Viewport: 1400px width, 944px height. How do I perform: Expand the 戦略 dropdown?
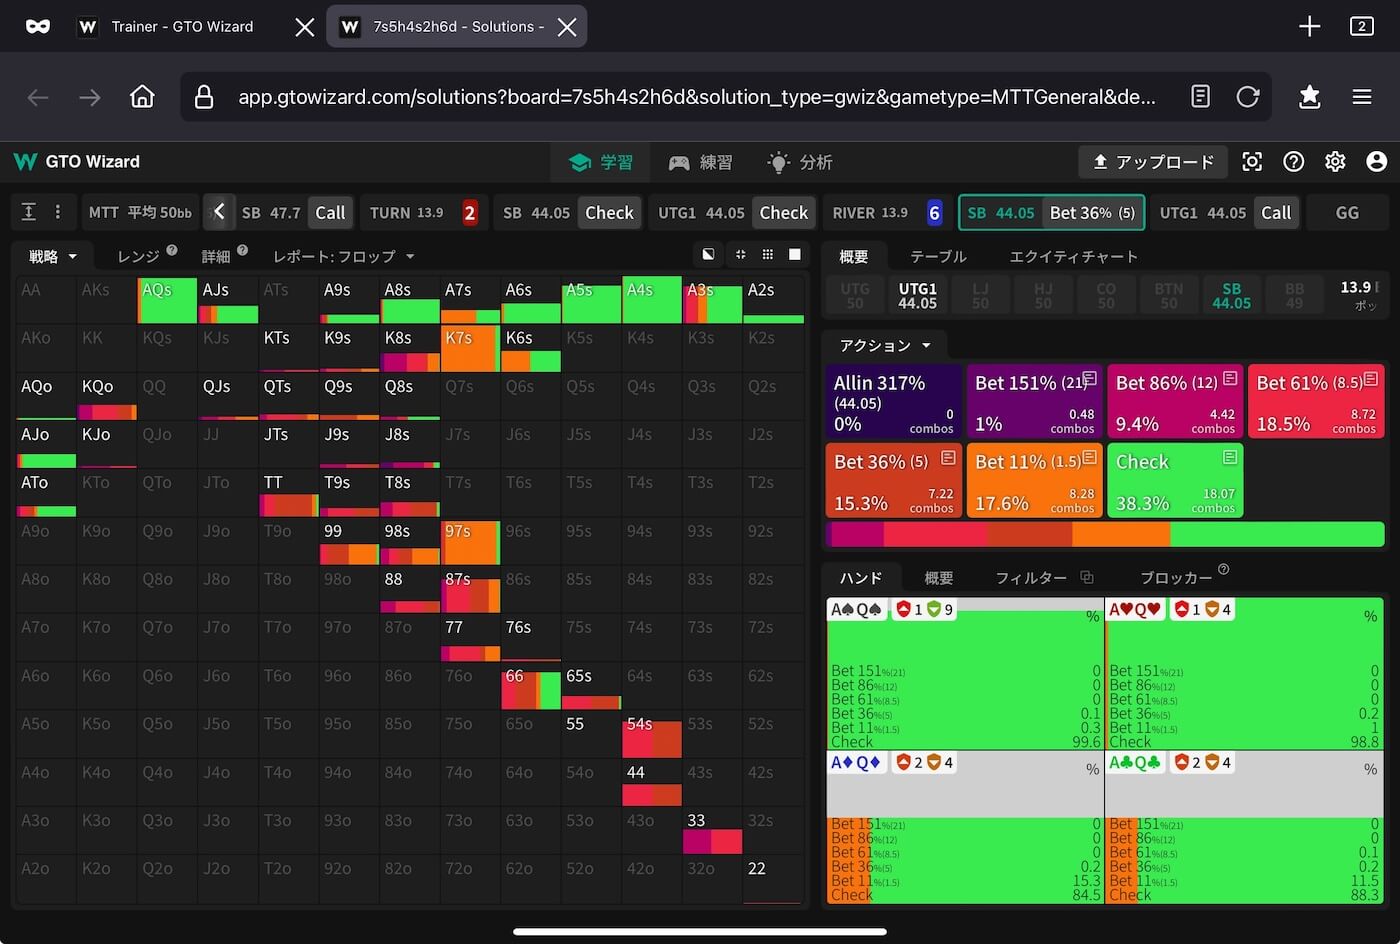(53, 257)
